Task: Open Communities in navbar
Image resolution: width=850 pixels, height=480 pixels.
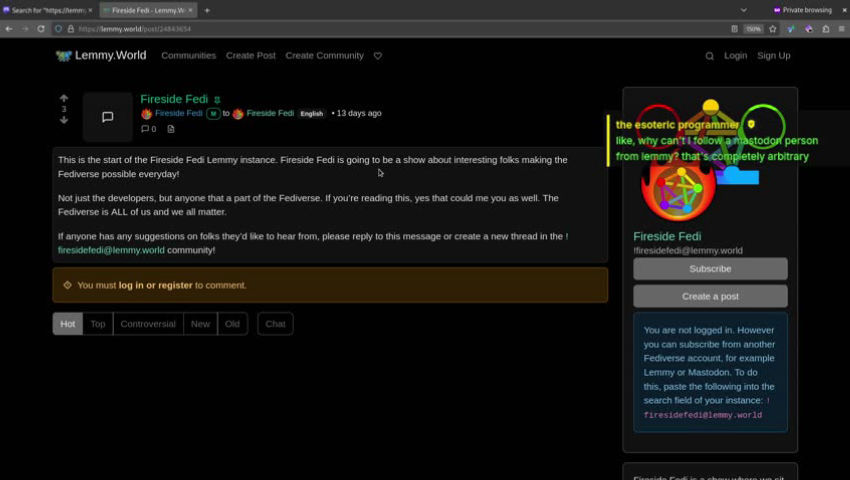Action: pos(188,55)
